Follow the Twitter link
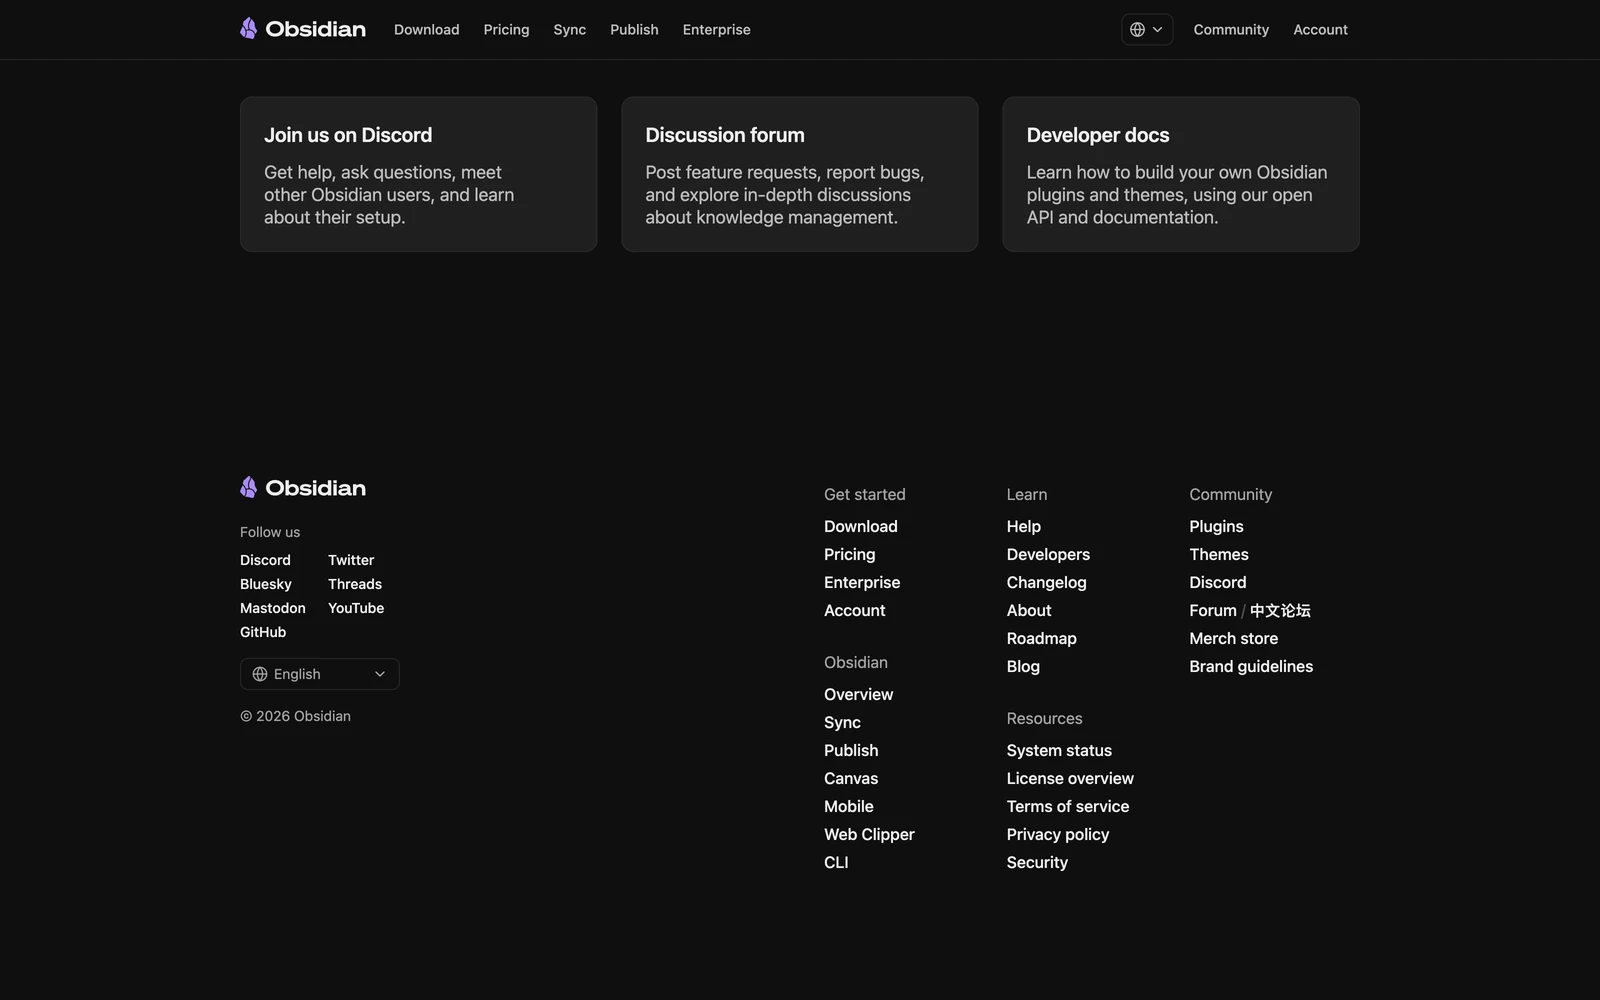This screenshot has height=1000, width=1600. pos(351,560)
